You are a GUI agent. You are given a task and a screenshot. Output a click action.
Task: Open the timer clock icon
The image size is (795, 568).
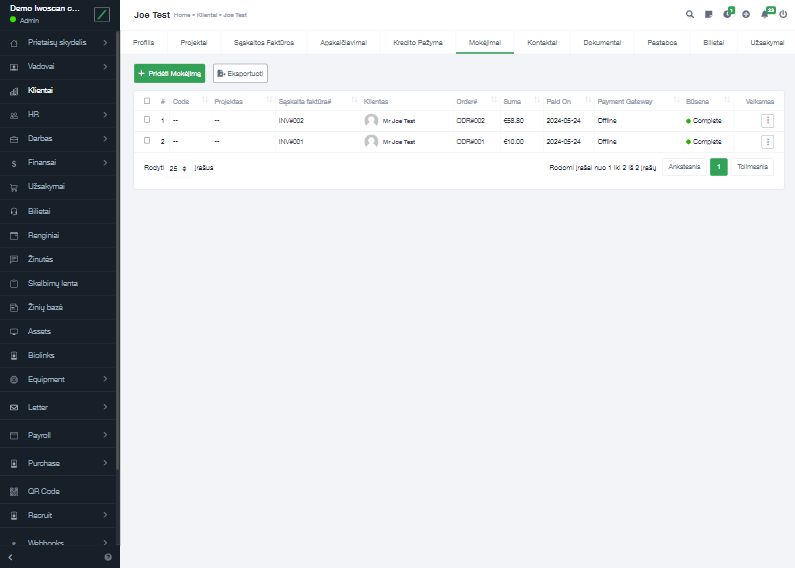[x=727, y=15]
